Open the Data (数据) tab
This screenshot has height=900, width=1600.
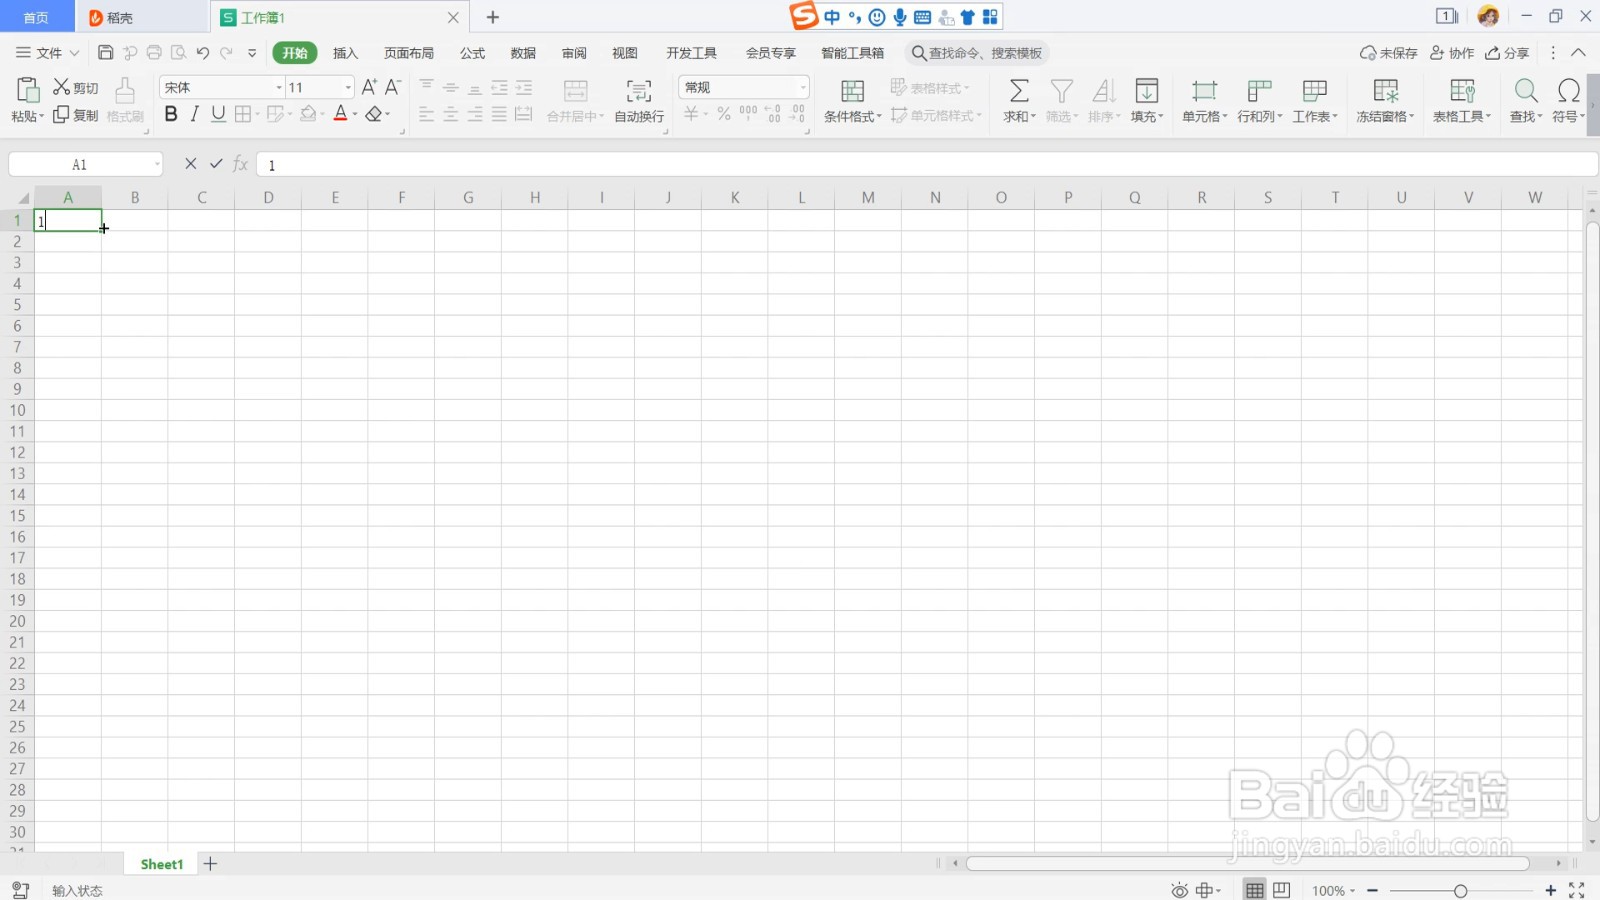point(523,53)
